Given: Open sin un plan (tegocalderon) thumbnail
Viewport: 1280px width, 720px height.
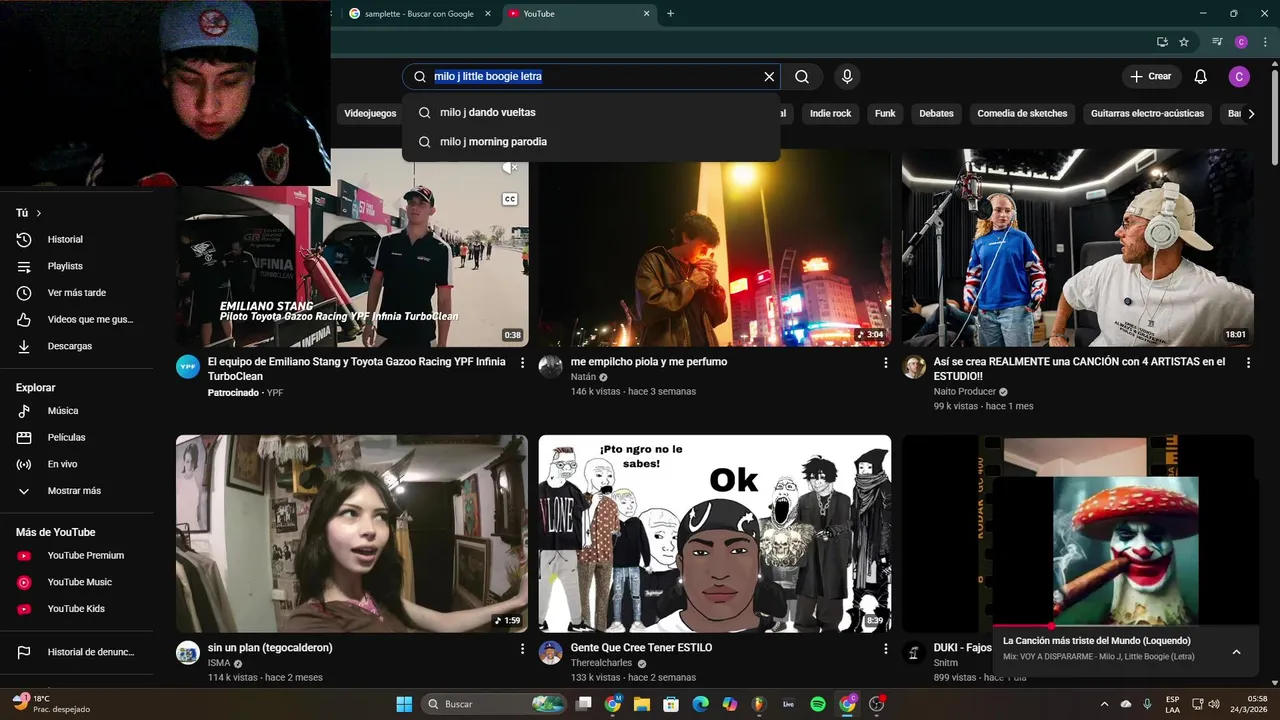Looking at the screenshot, I should click(x=352, y=533).
